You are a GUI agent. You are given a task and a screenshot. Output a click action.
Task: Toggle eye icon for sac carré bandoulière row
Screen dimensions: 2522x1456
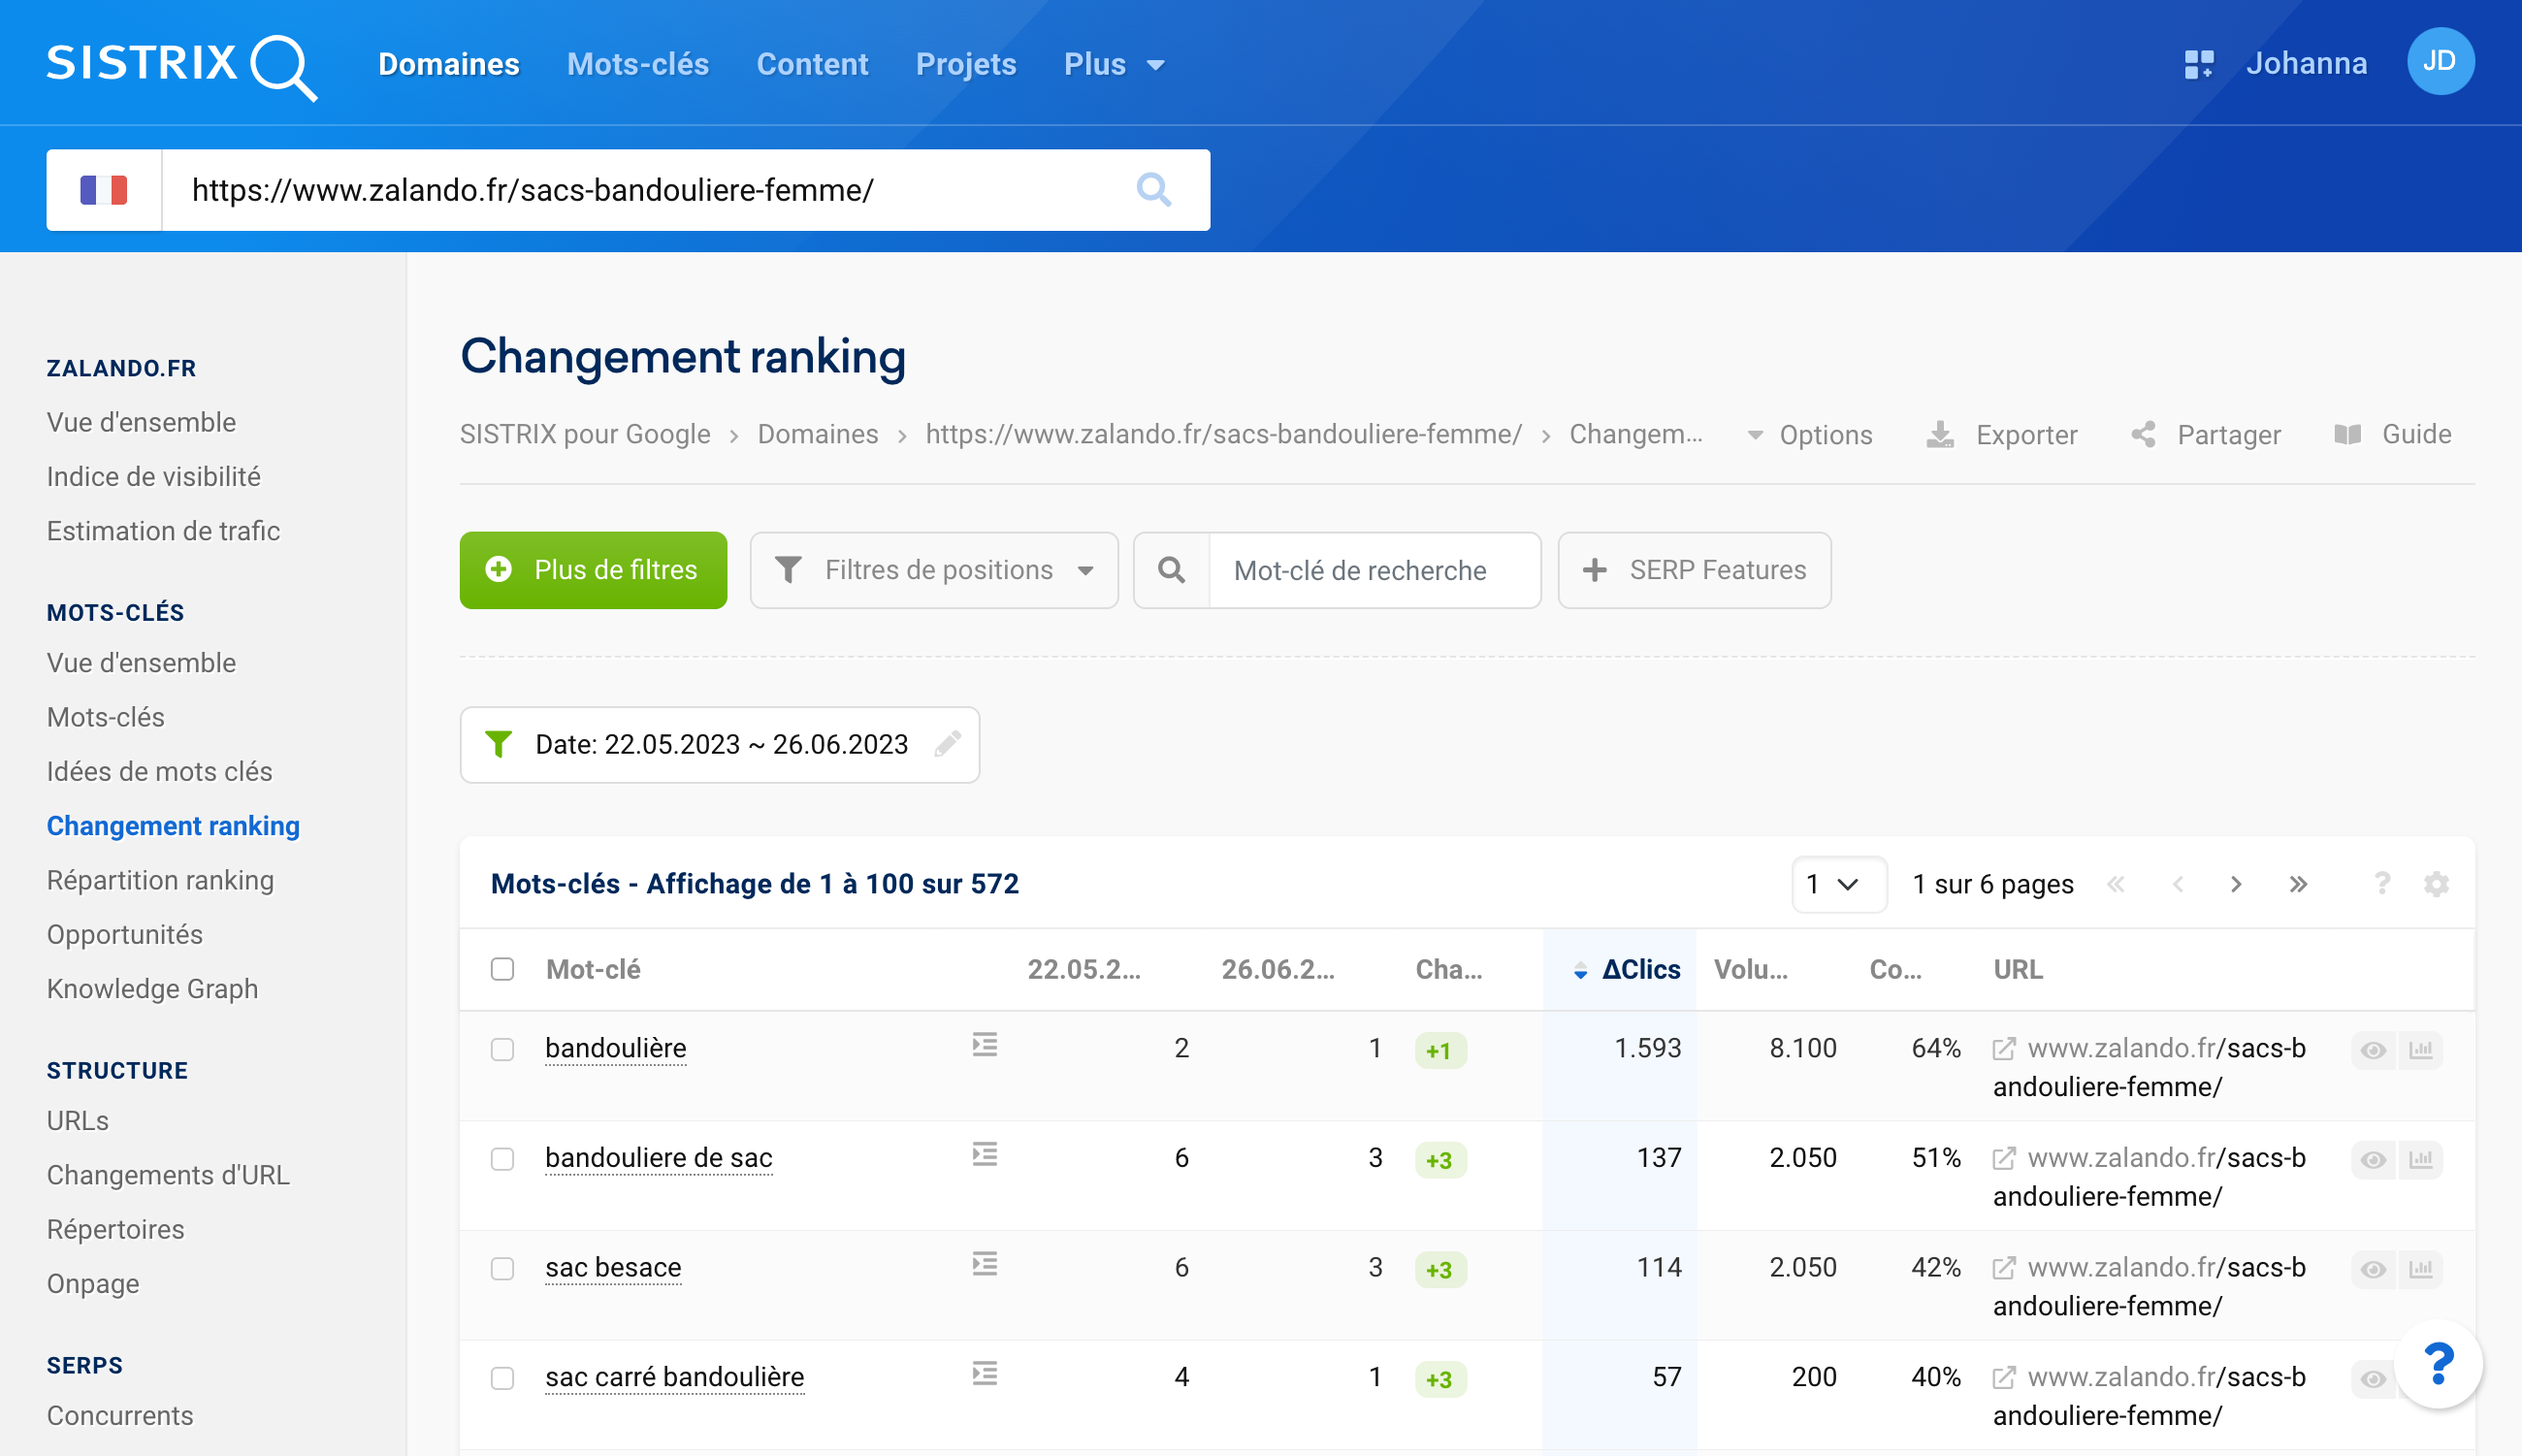click(x=2373, y=1379)
